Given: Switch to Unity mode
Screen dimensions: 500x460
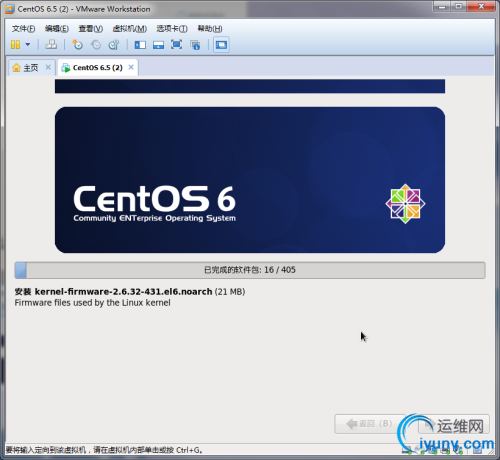Looking at the screenshot, I should pos(195,45).
